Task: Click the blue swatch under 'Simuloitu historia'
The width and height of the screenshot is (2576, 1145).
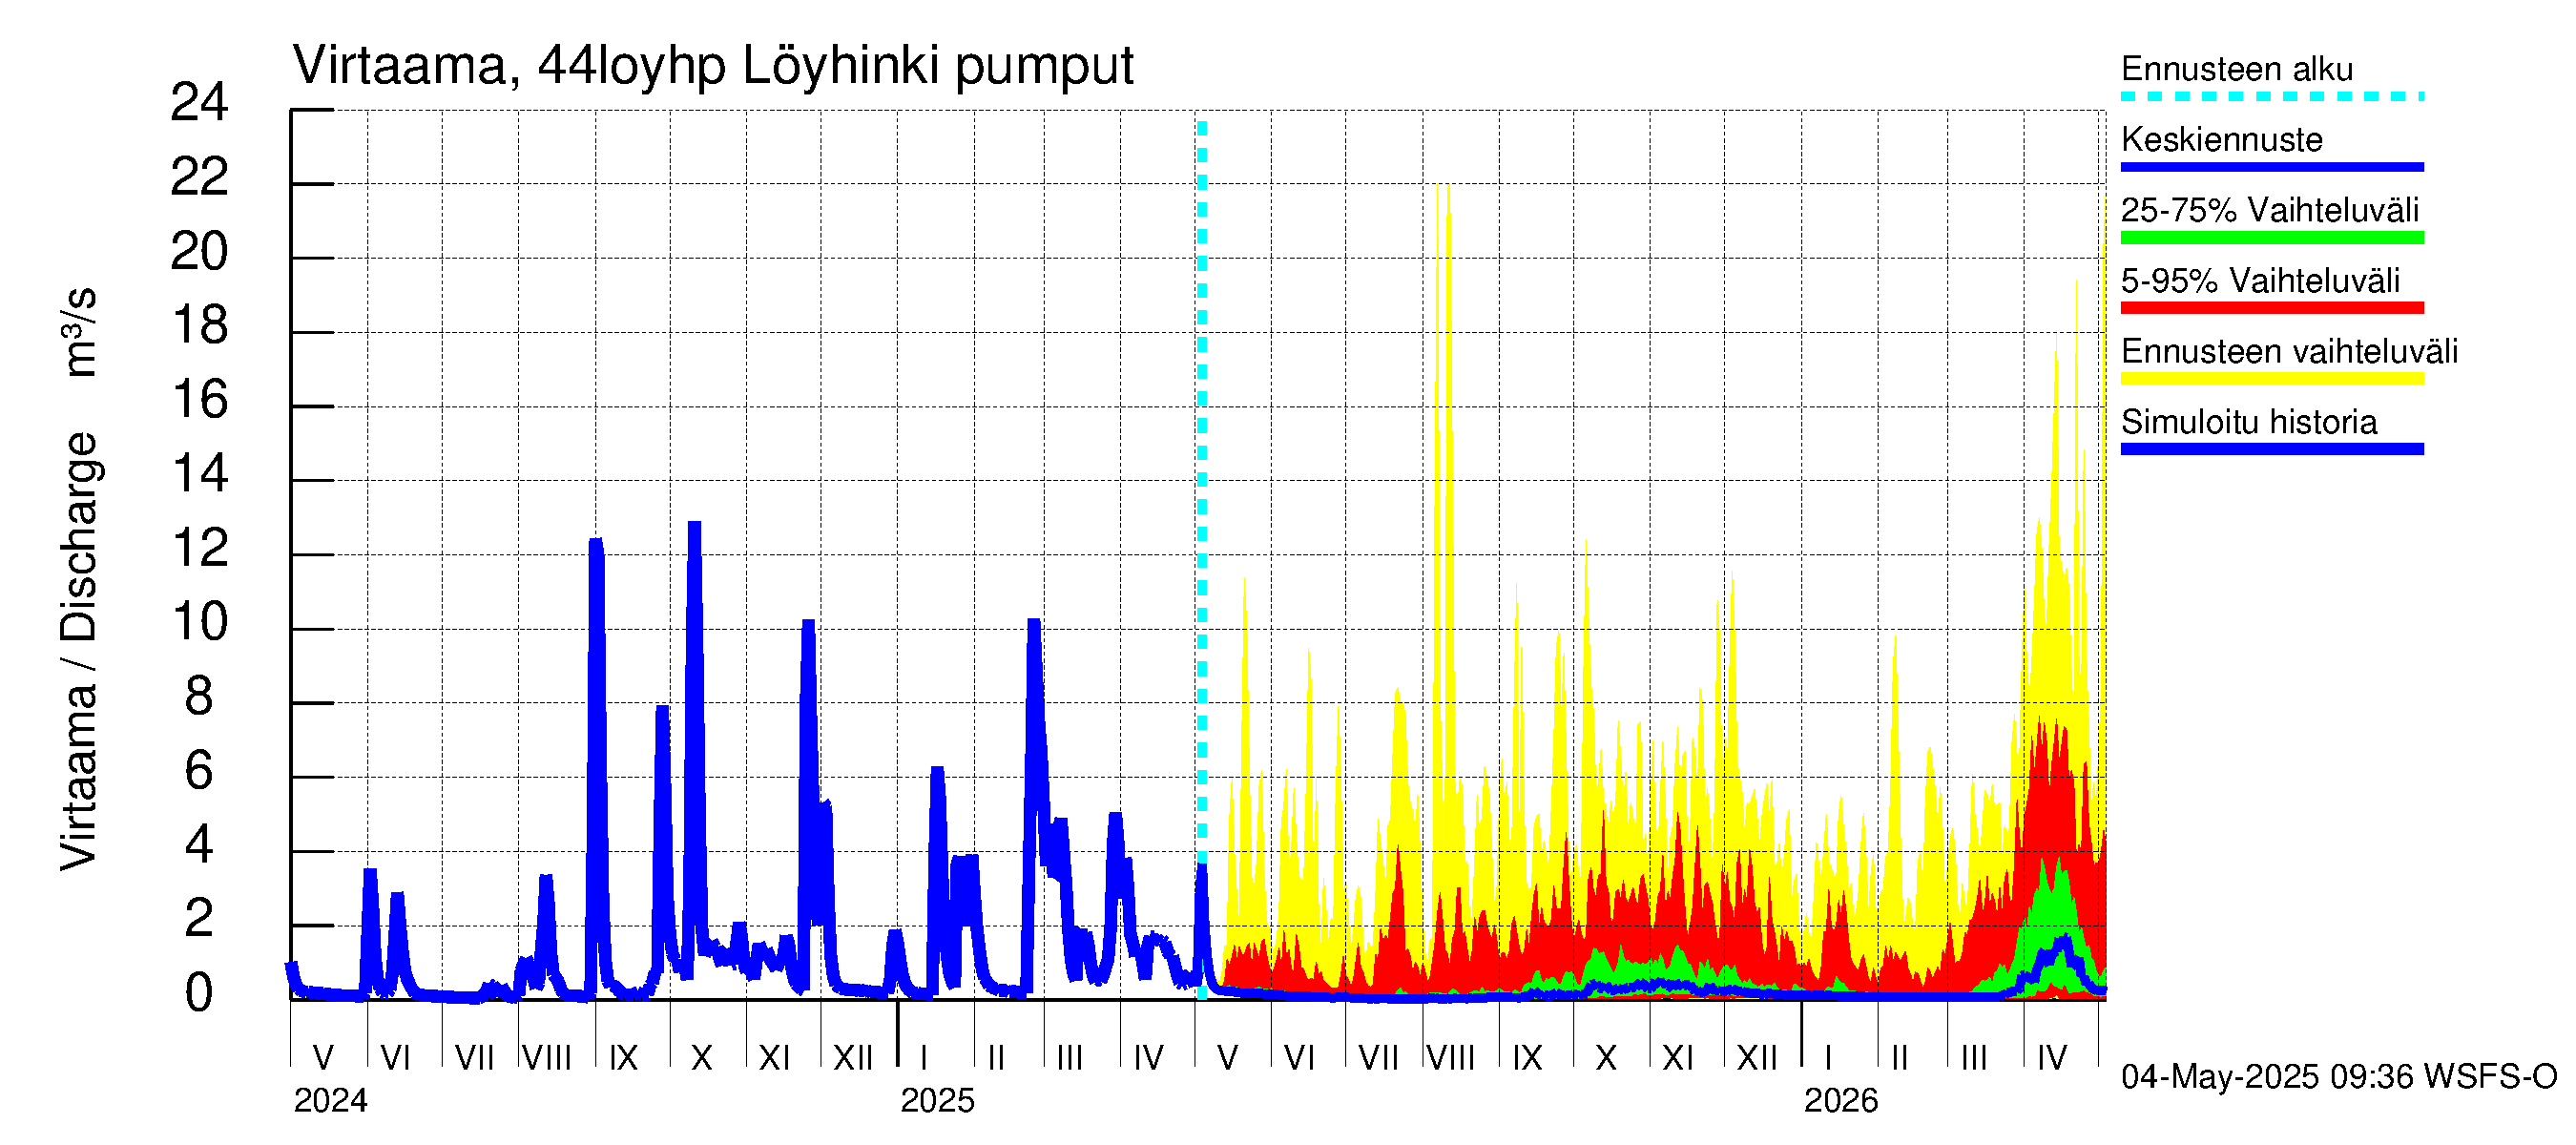Action: 2272,450
